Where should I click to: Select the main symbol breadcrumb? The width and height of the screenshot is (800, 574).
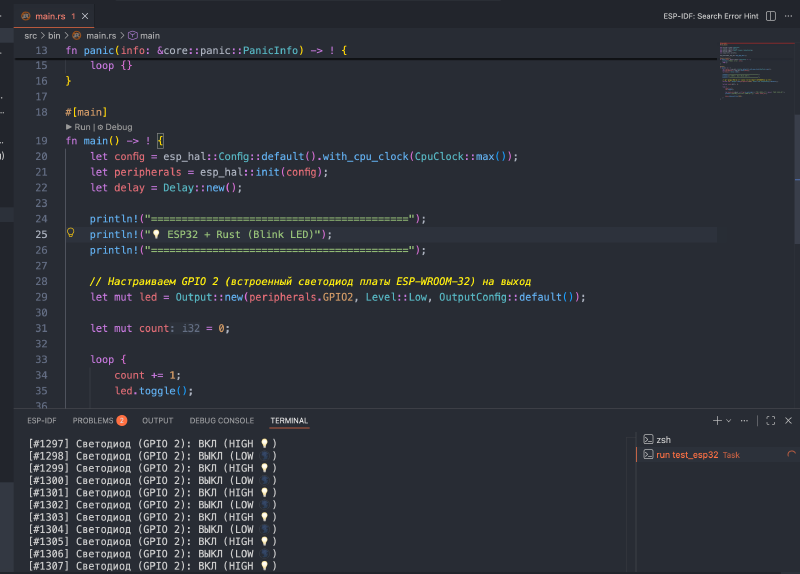point(149,36)
